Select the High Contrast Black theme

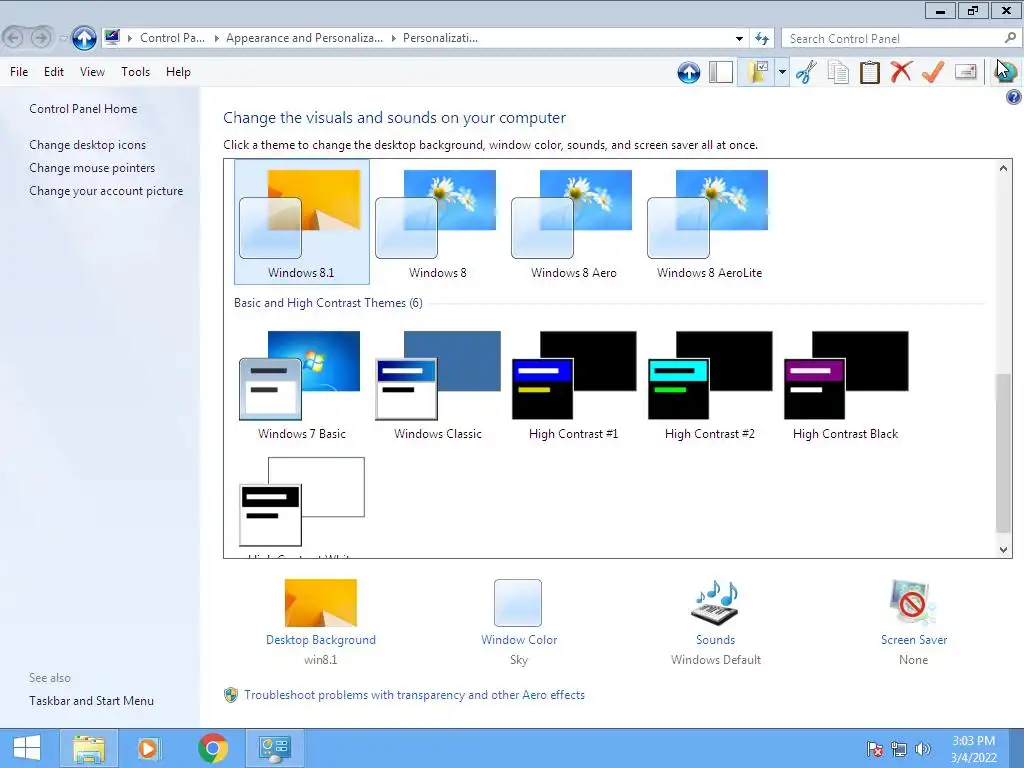point(845,384)
